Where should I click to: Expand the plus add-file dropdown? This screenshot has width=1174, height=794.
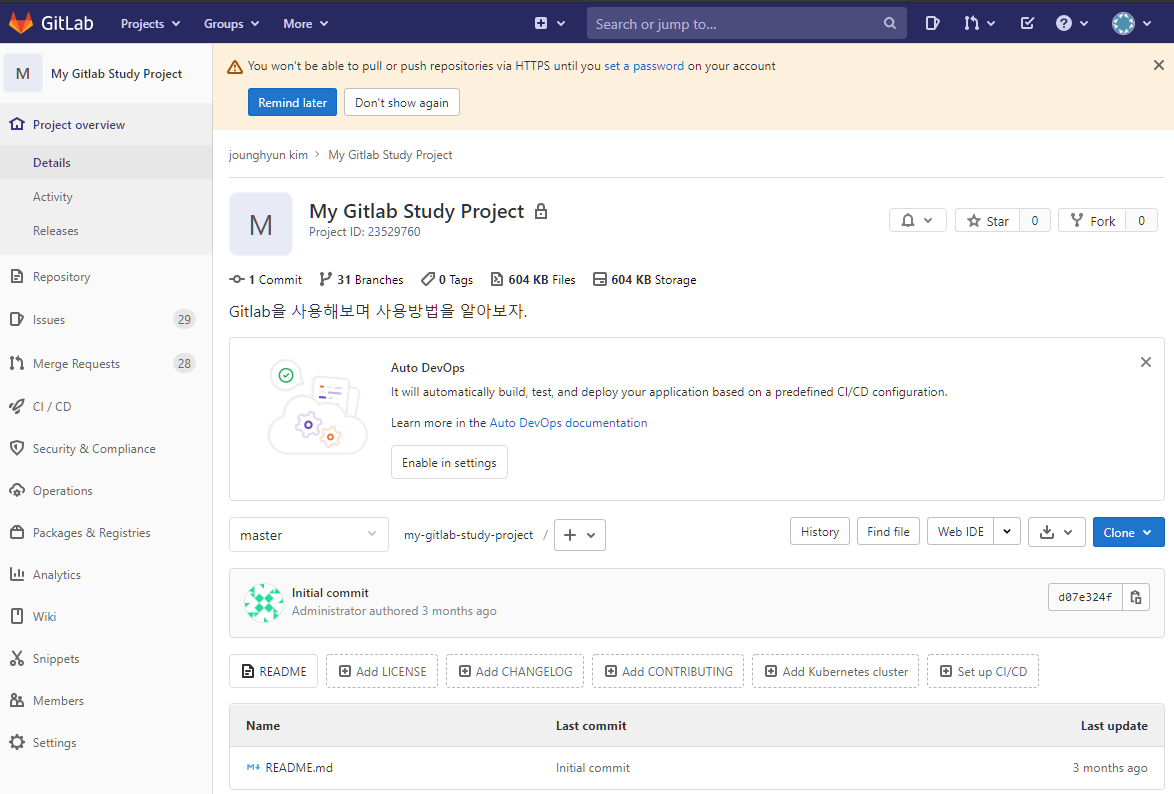(x=580, y=535)
